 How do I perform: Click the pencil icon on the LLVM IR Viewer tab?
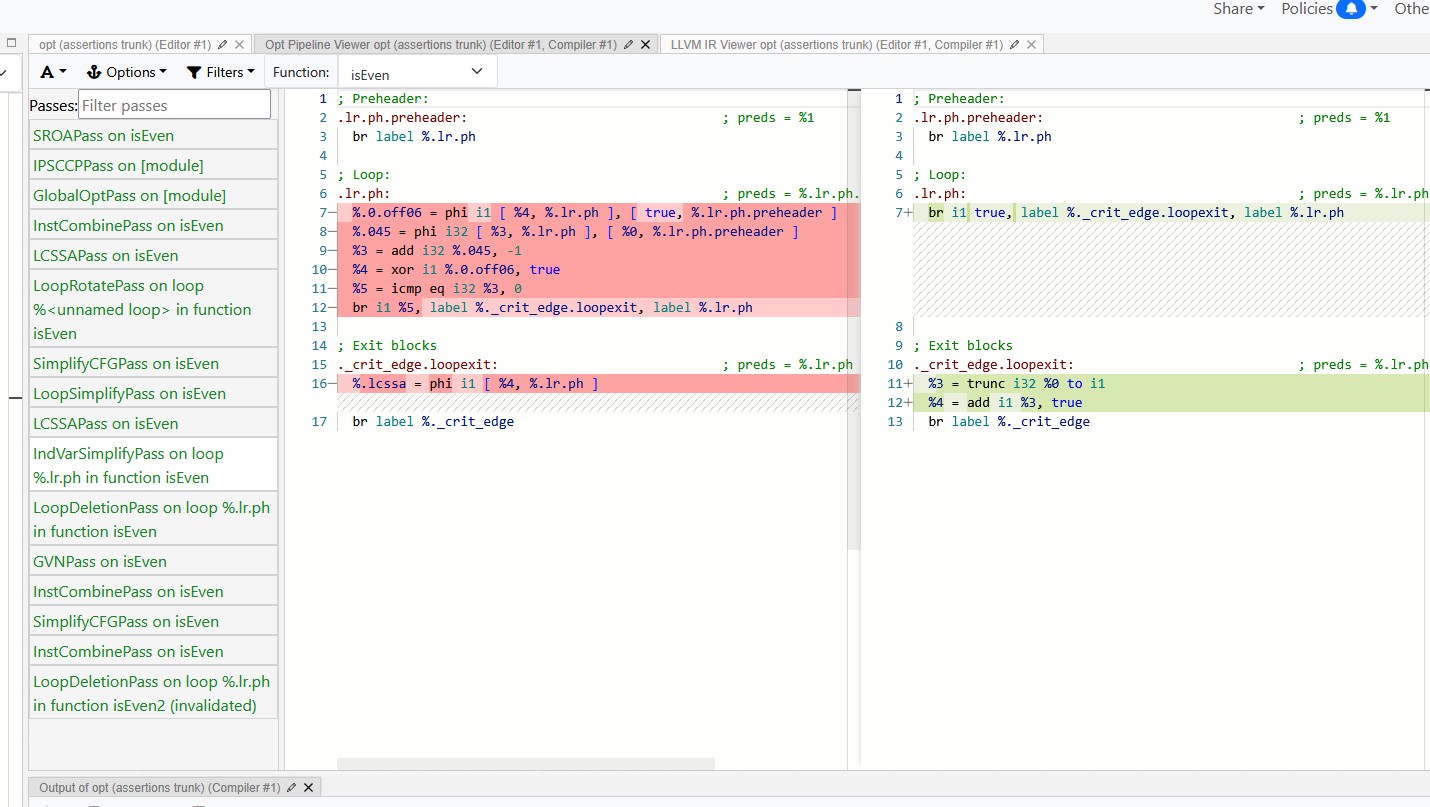(1014, 45)
